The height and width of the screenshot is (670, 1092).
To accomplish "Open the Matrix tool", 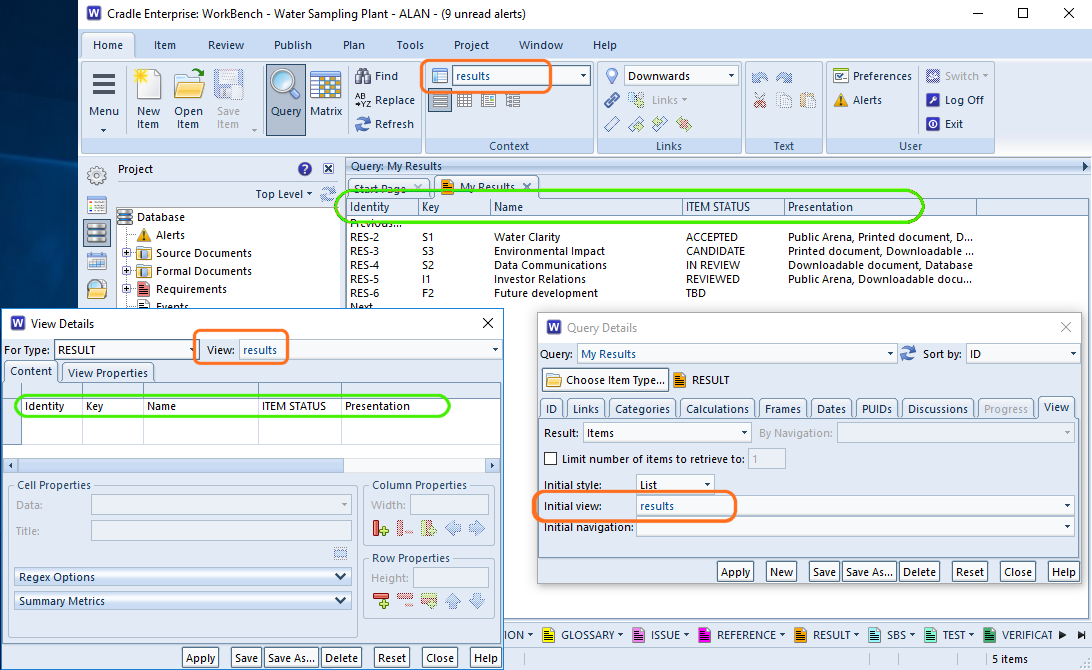I will pyautogui.click(x=326, y=95).
